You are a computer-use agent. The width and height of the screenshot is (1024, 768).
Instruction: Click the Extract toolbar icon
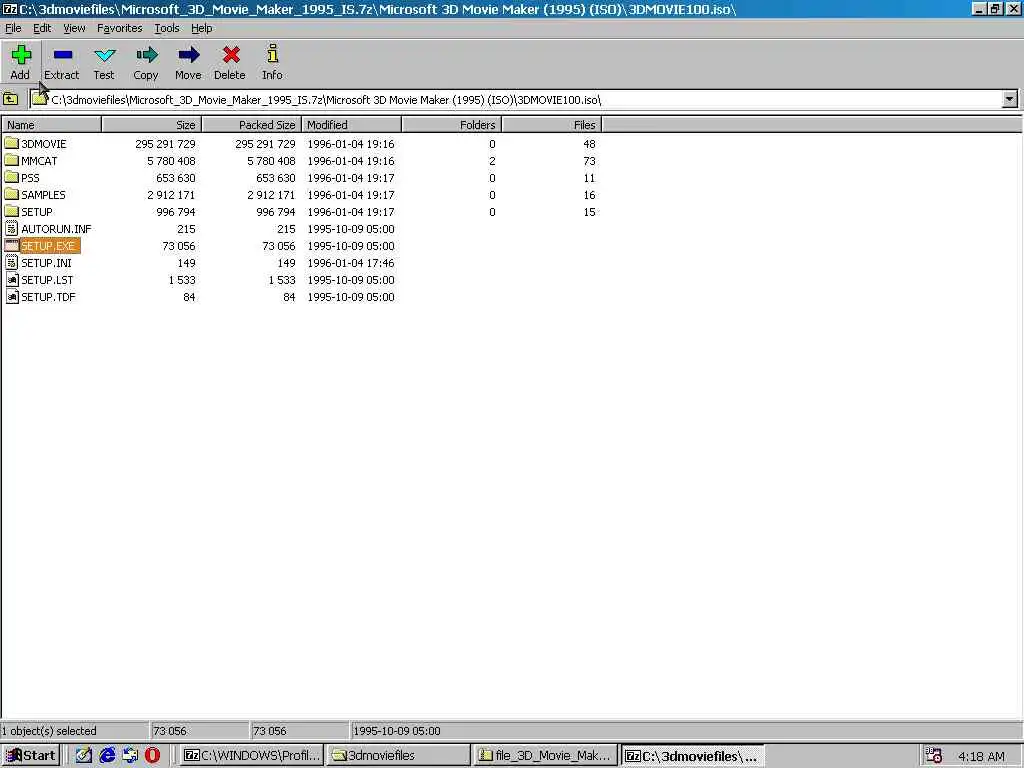pos(63,55)
